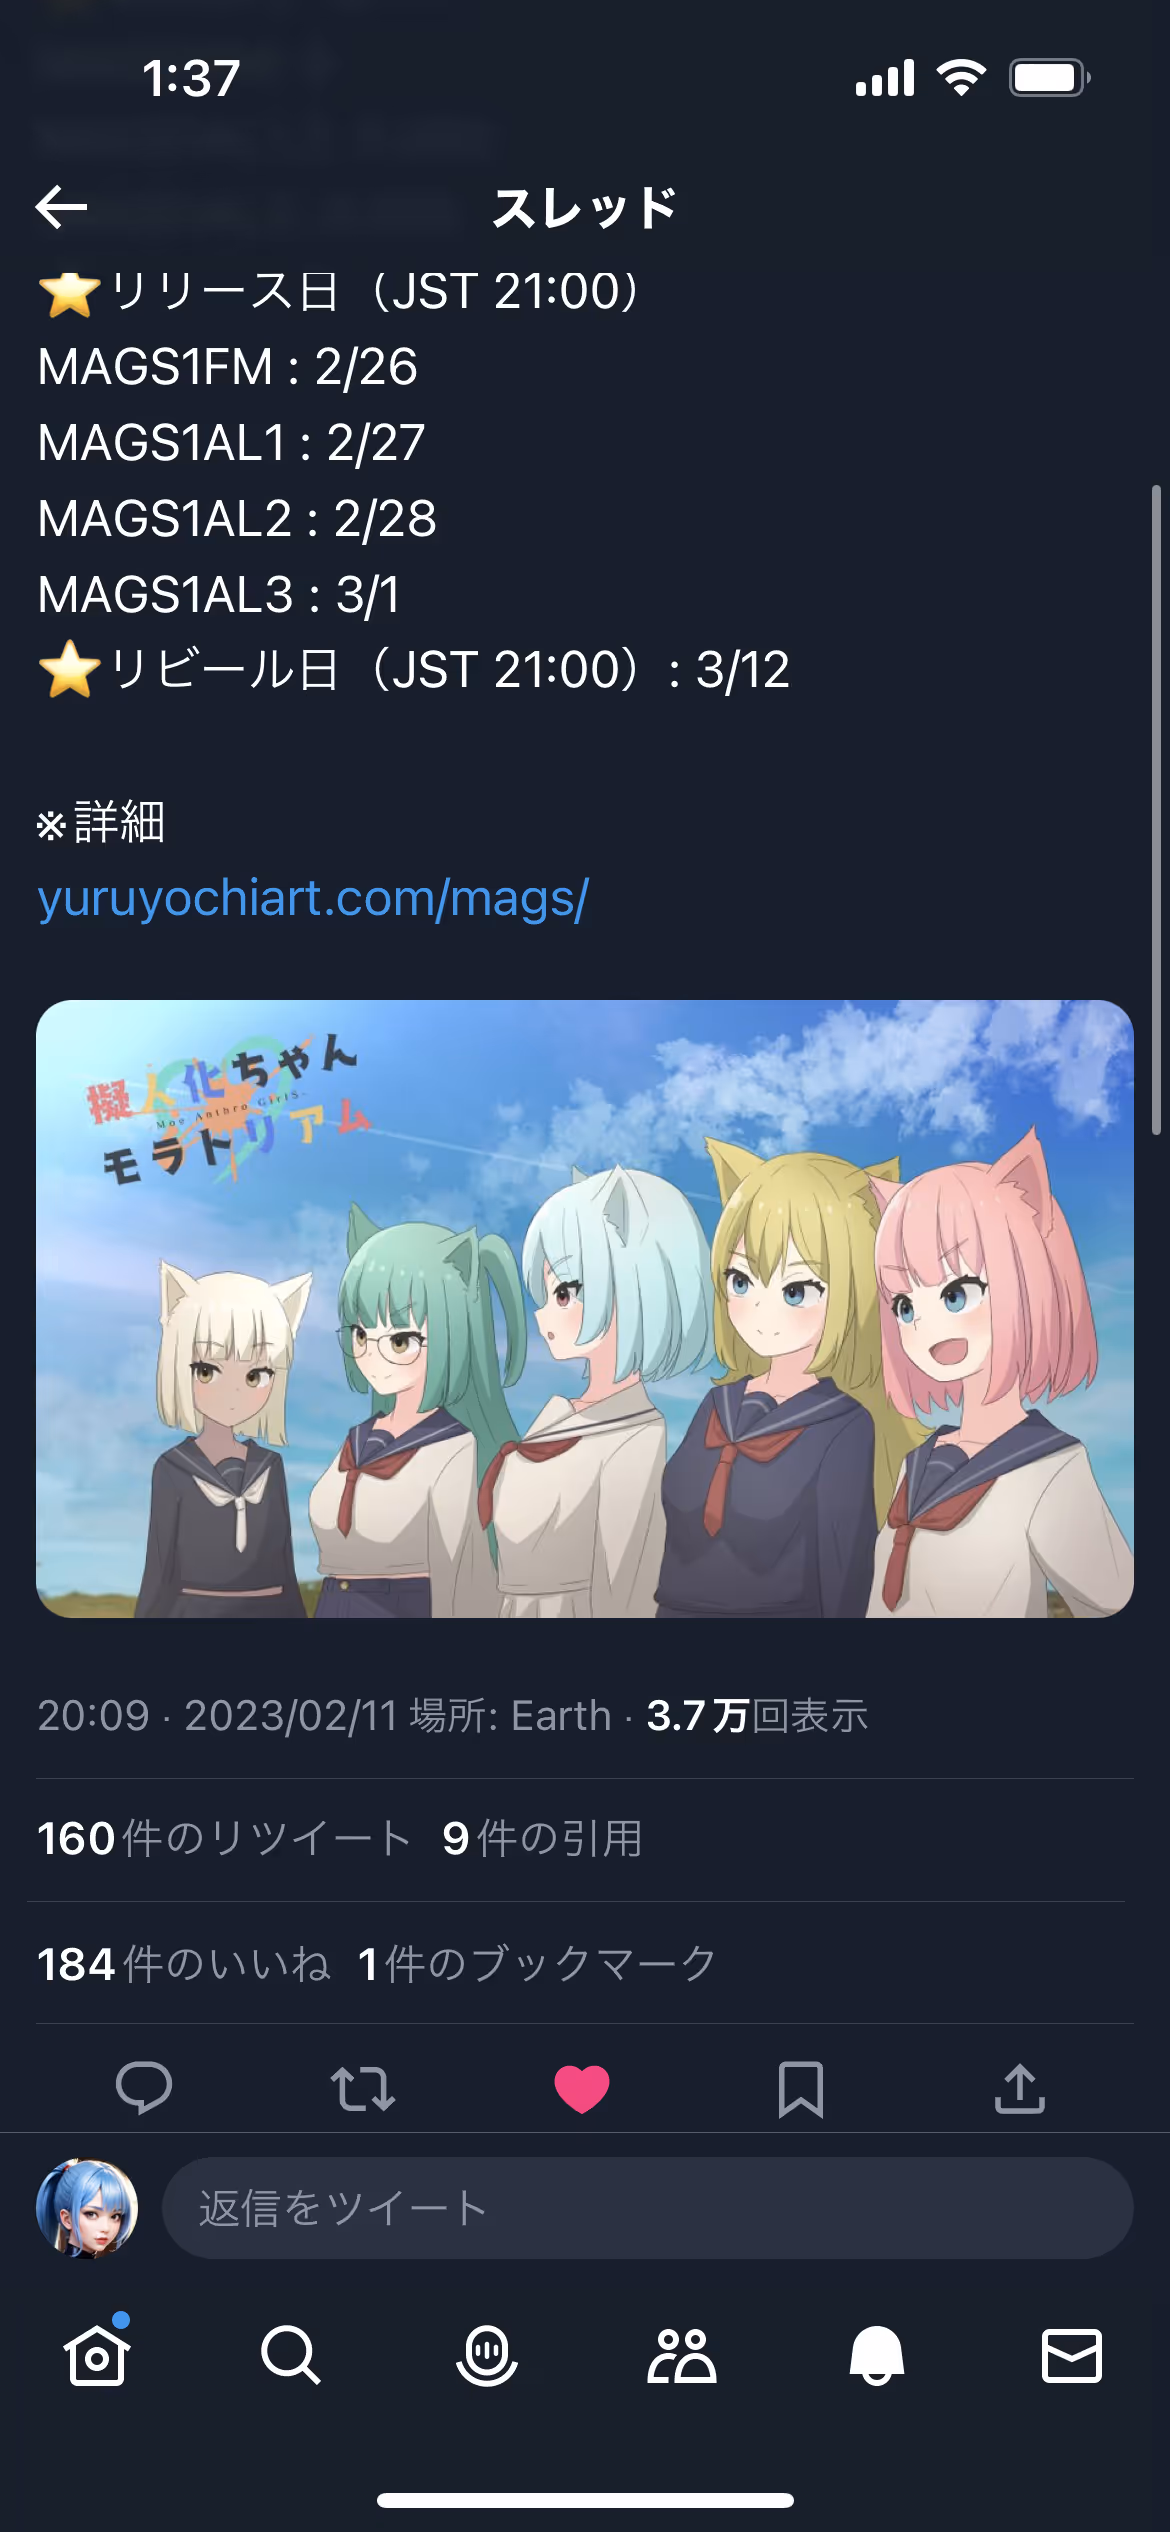Screen dimensions: 1170x2532
Task: Open the Notifications bell tab
Action: pos(877,2355)
